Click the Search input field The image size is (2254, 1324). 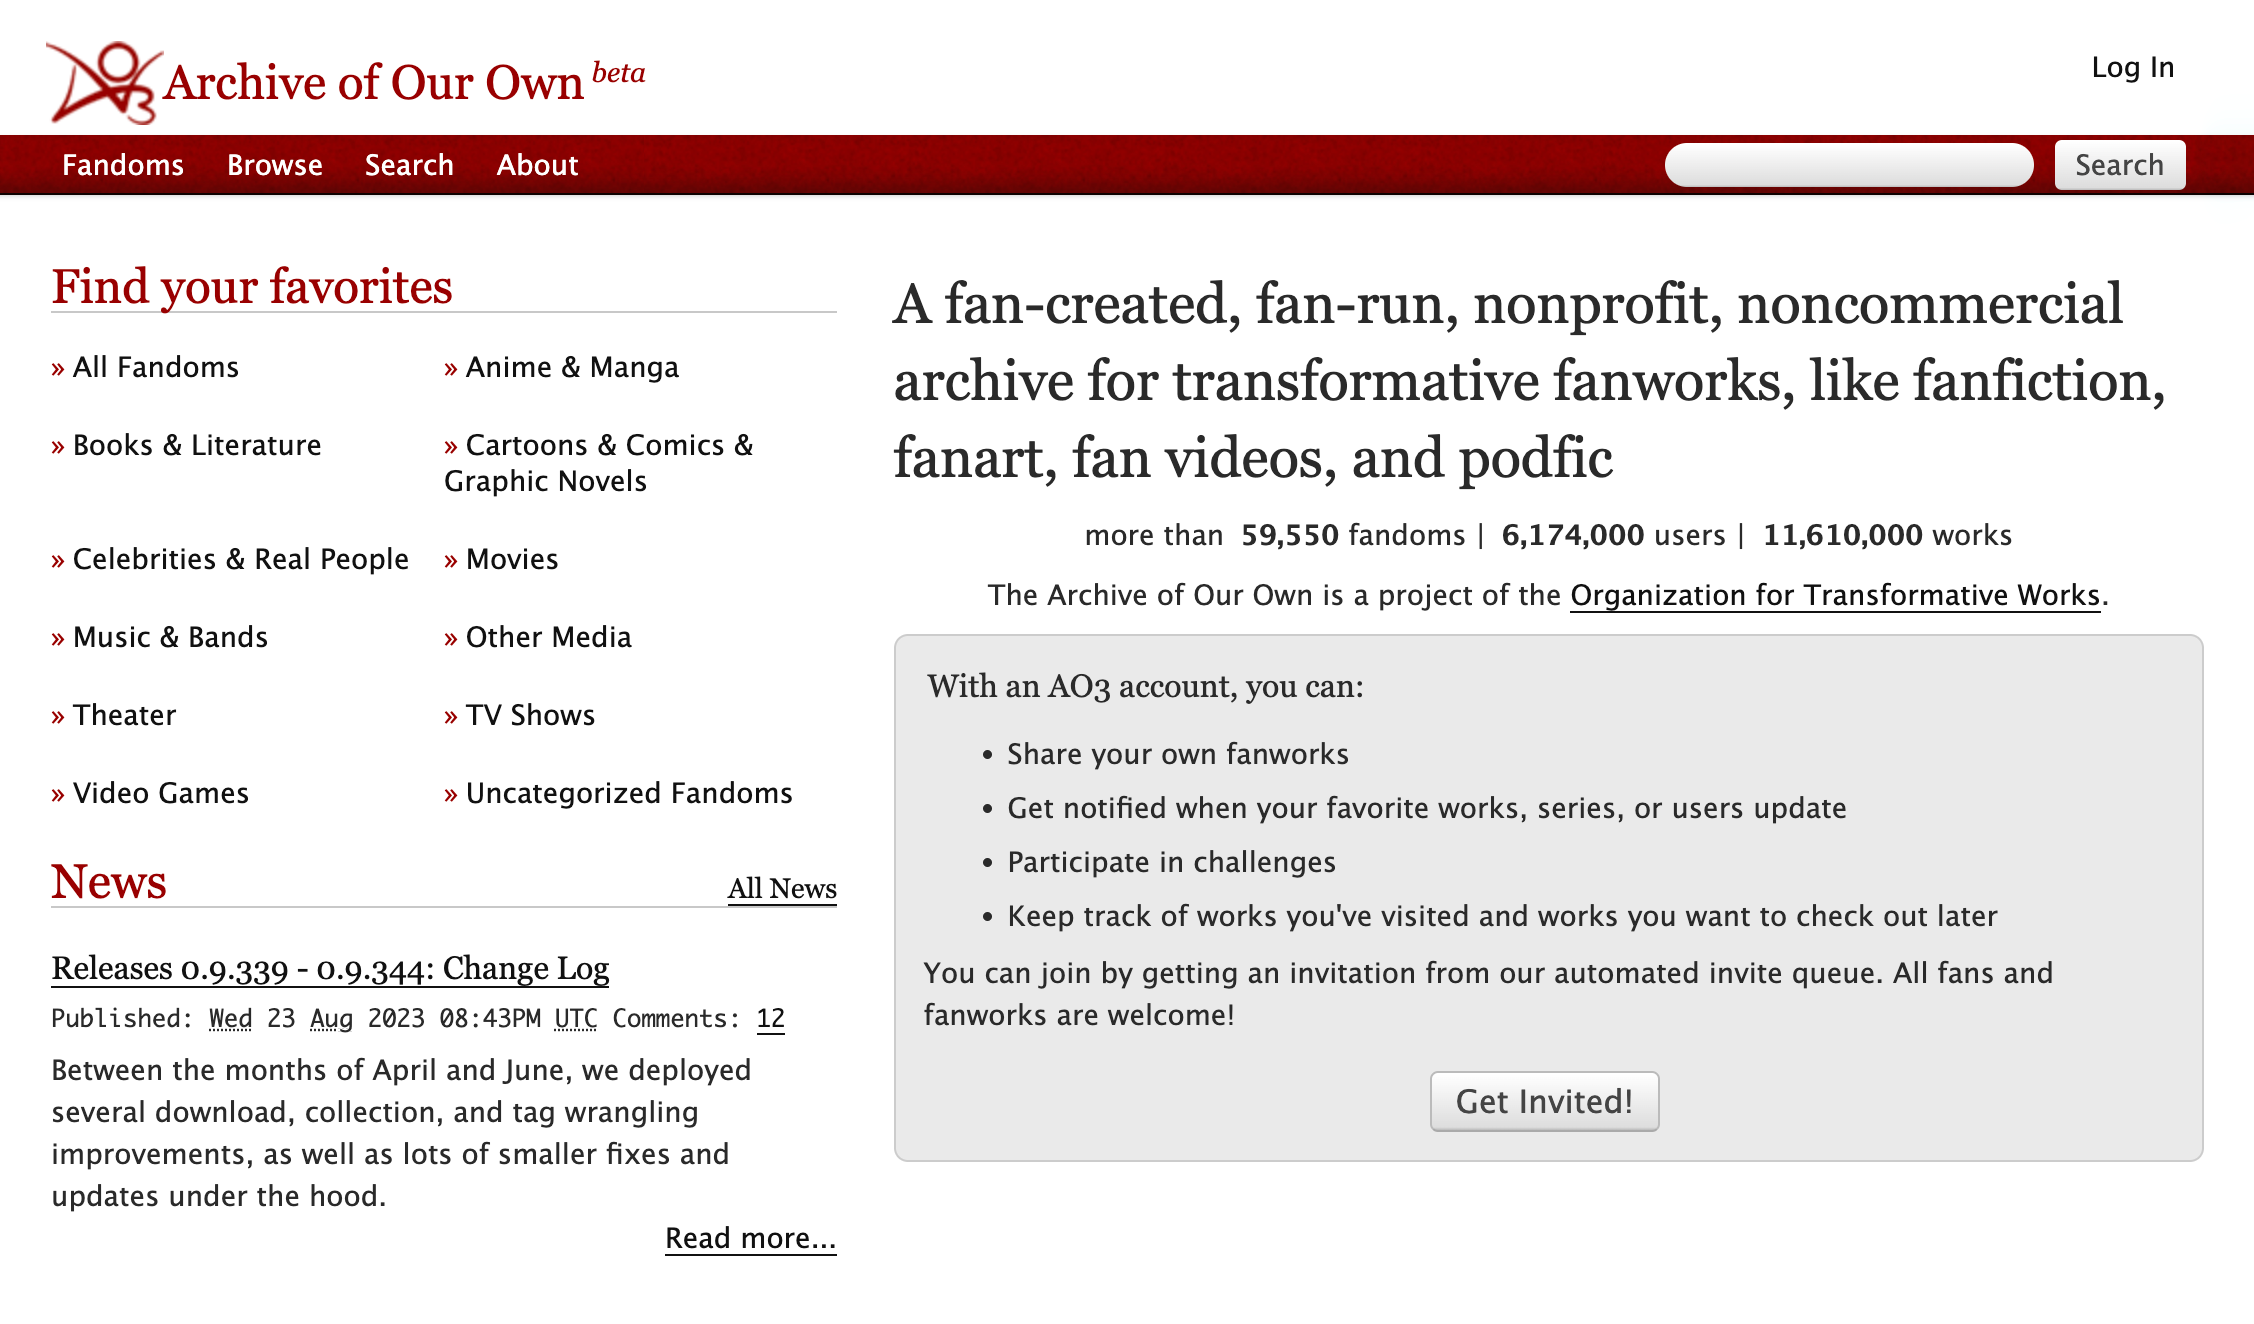(1852, 162)
